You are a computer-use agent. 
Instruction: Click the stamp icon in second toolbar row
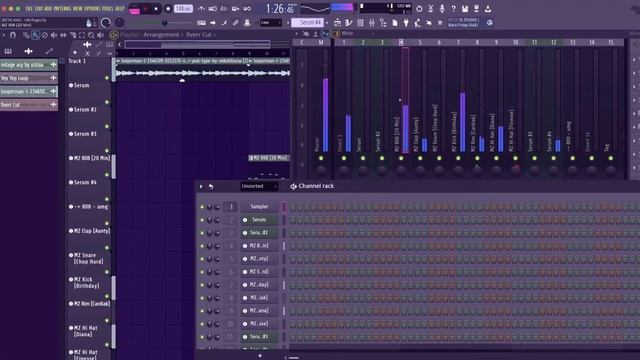(247, 23)
